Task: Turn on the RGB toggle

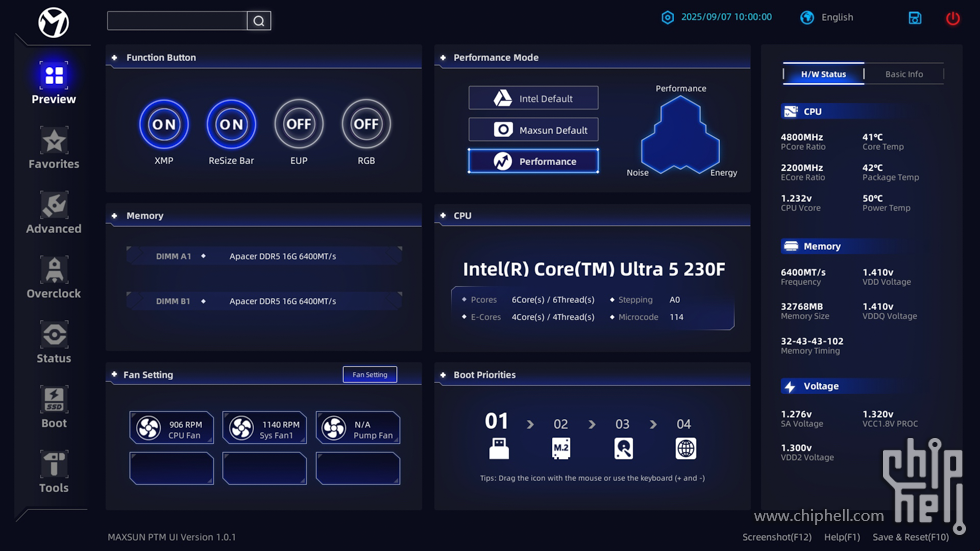Action: point(366,124)
